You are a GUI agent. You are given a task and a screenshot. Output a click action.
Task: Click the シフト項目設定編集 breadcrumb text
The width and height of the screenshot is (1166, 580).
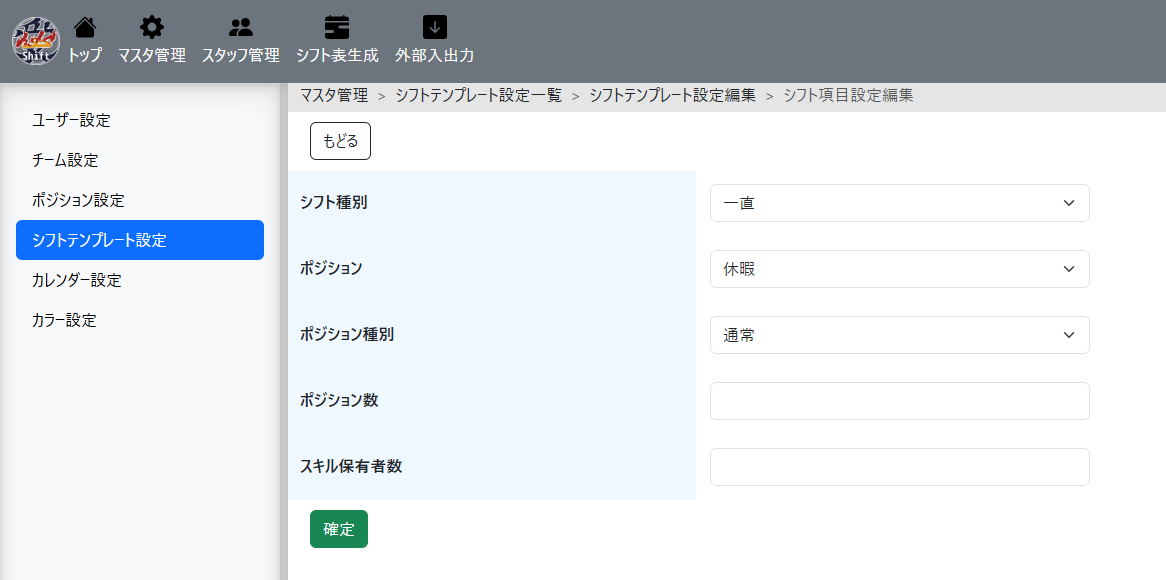tap(848, 95)
